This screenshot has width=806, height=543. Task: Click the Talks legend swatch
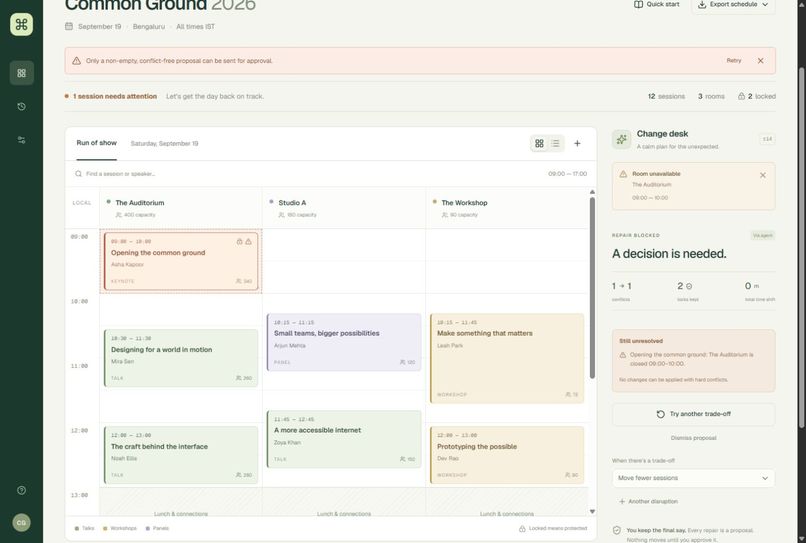click(77, 529)
